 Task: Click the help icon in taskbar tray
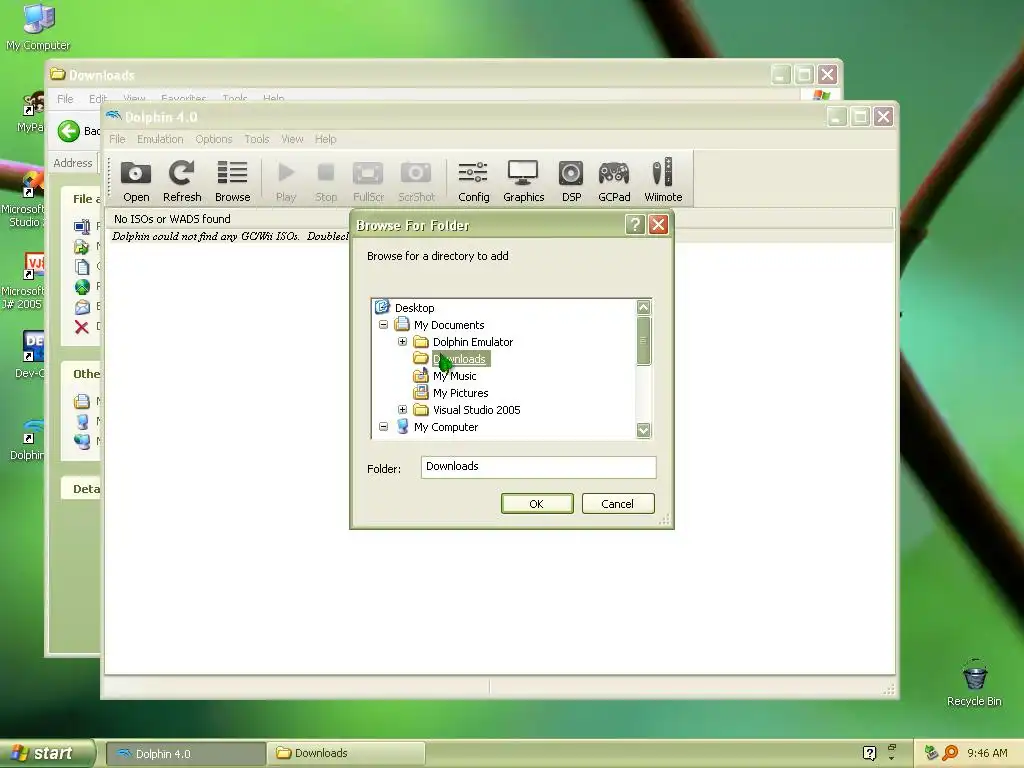pos(869,753)
